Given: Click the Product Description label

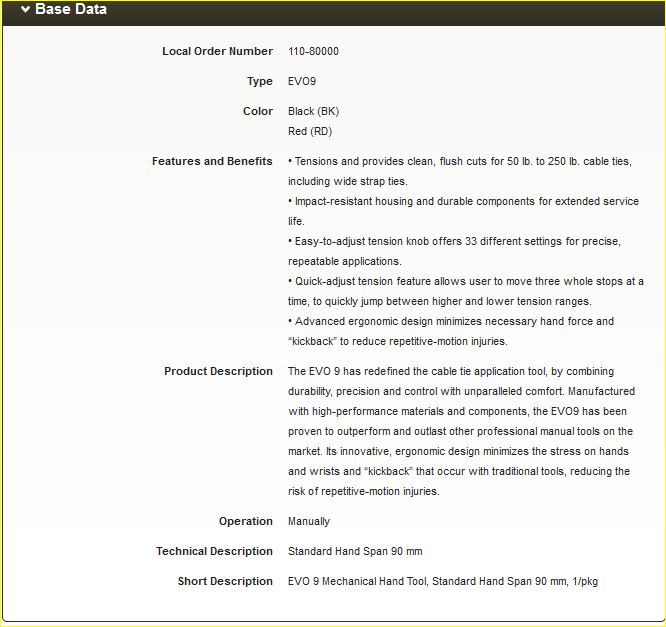Looking at the screenshot, I should [218, 371].
